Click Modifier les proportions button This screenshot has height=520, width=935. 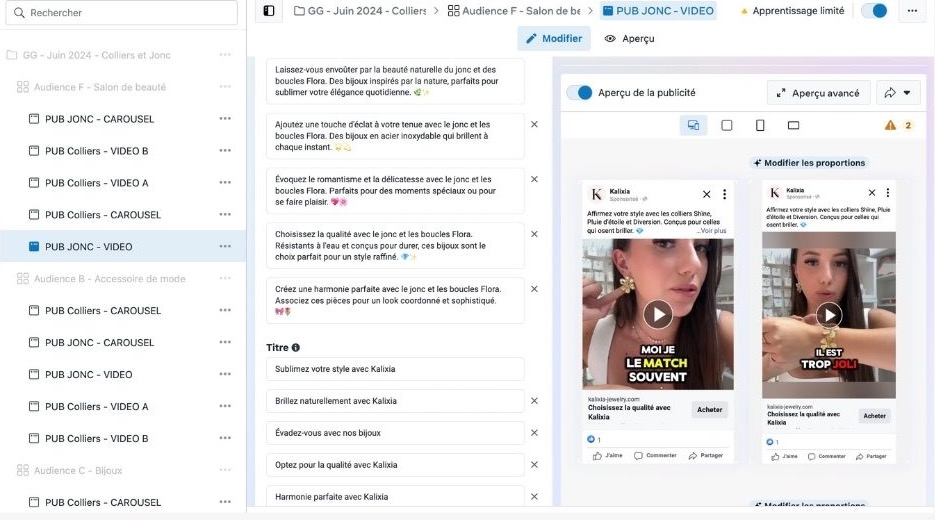point(809,163)
